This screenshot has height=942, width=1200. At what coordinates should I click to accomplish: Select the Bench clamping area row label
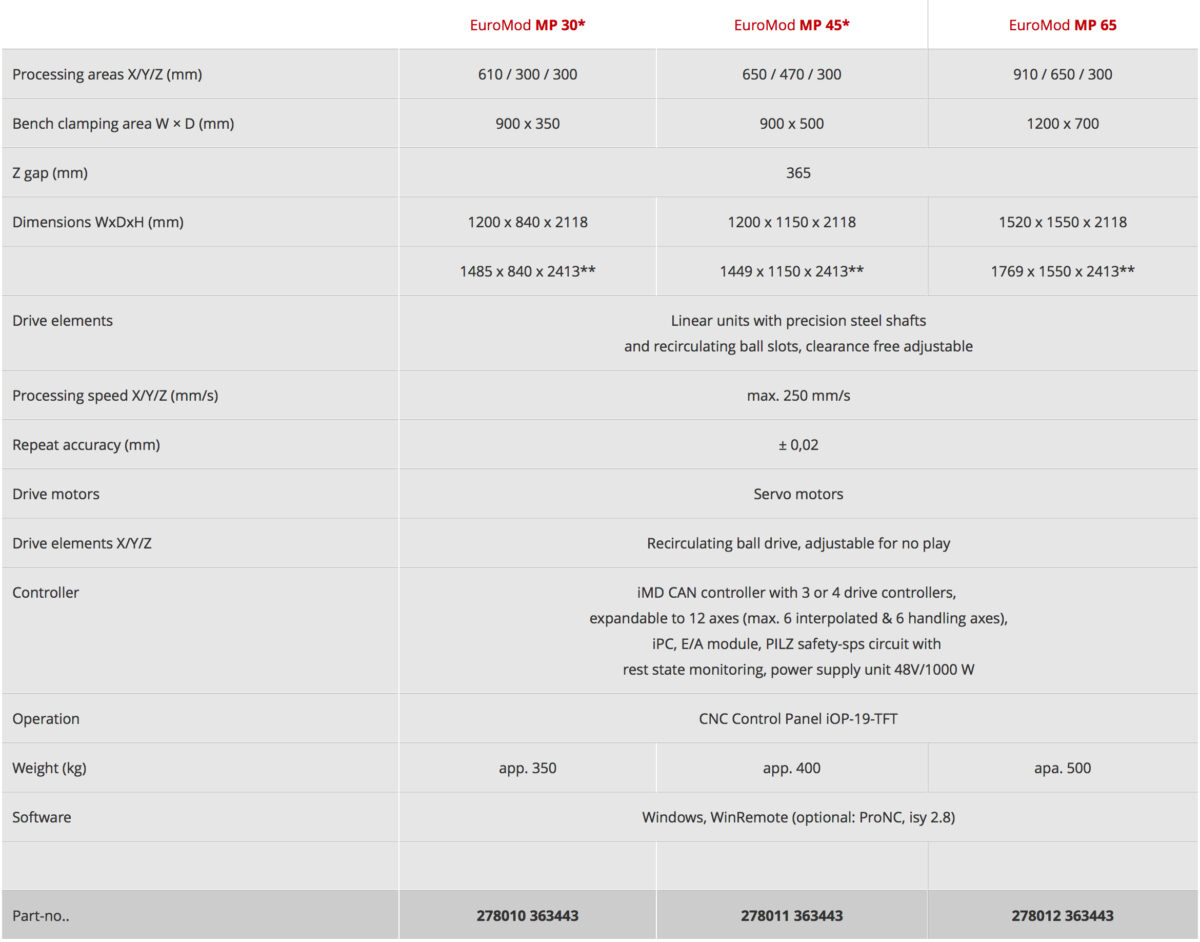123,124
